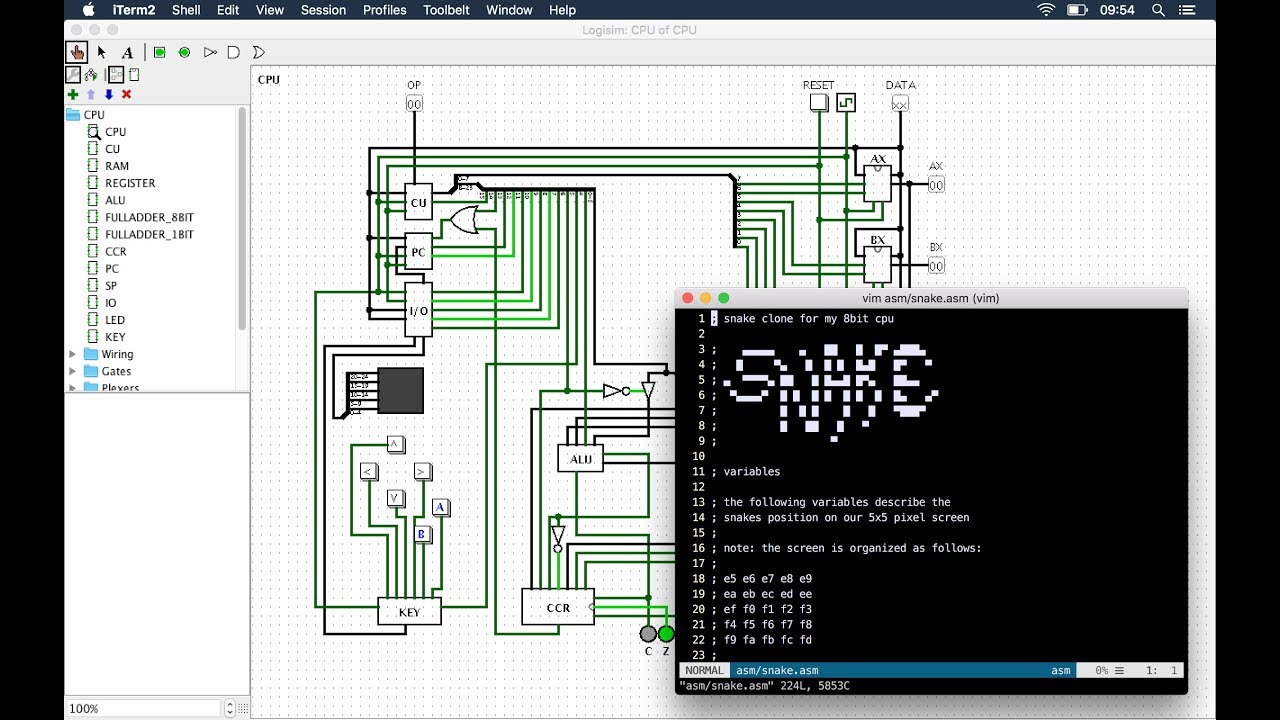Click the Z flag LED
This screenshot has height=720, width=1280.
(x=666, y=634)
